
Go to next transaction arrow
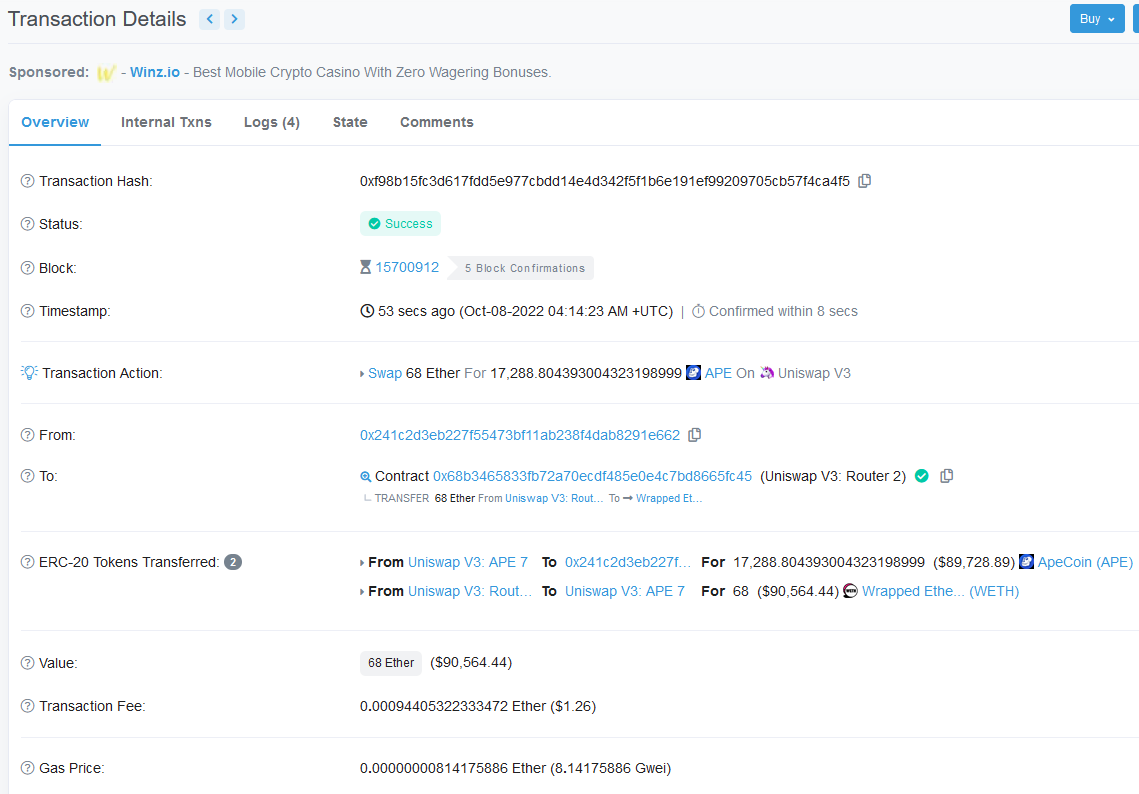pos(234,19)
